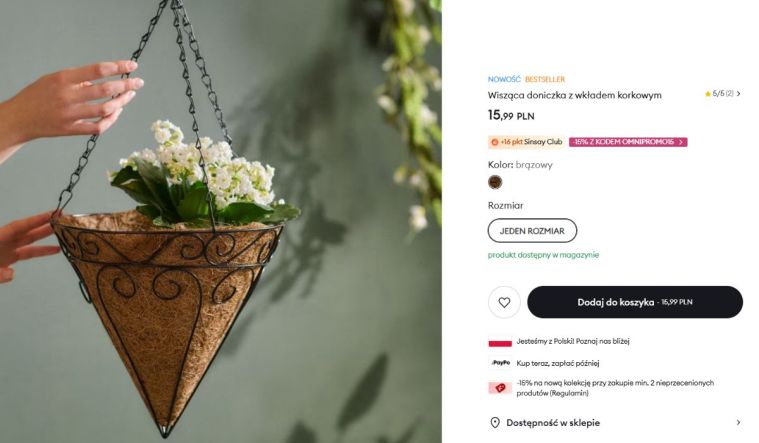Screen dimensions: 759x443
Task: Open Kup teraz, zapłać później link
Action: 558,363
